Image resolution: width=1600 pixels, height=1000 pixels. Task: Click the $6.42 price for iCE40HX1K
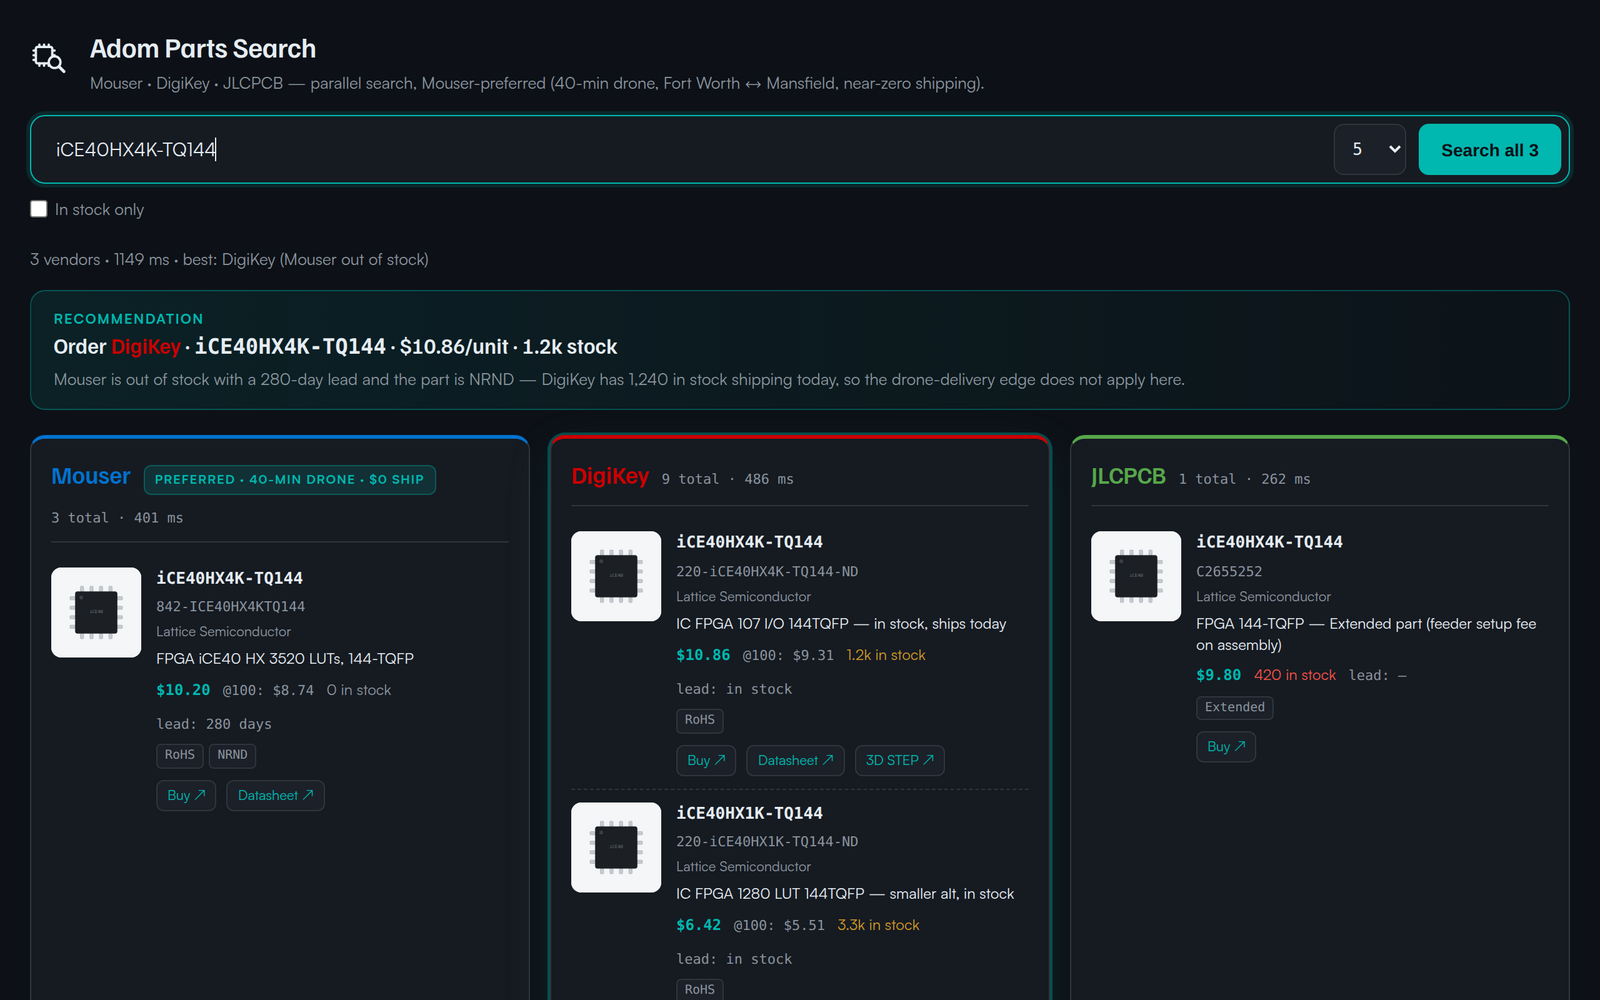coord(698,925)
